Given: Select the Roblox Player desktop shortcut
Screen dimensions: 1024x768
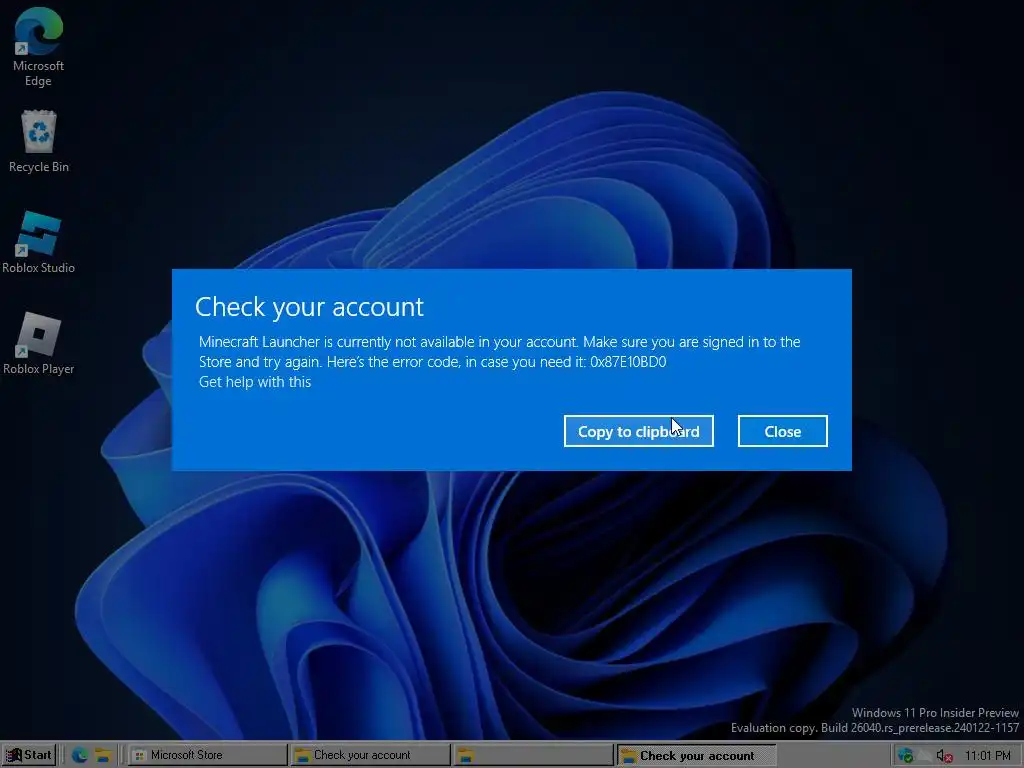Looking at the screenshot, I should click(x=39, y=344).
